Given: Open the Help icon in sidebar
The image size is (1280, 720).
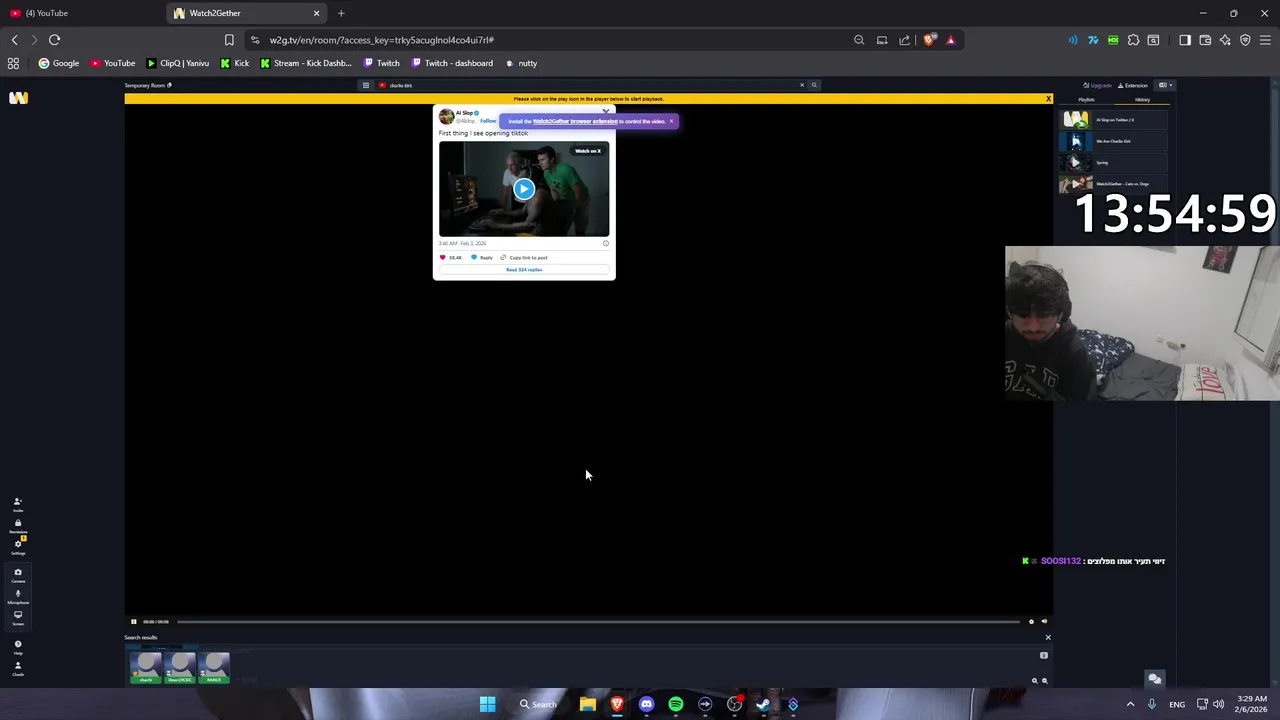Looking at the screenshot, I should tap(17, 647).
